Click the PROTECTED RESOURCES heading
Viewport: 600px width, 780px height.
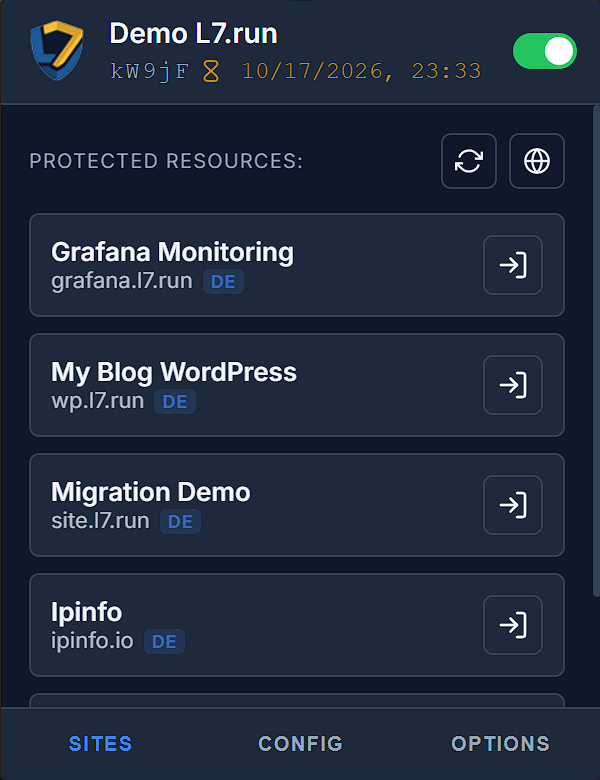tap(166, 161)
